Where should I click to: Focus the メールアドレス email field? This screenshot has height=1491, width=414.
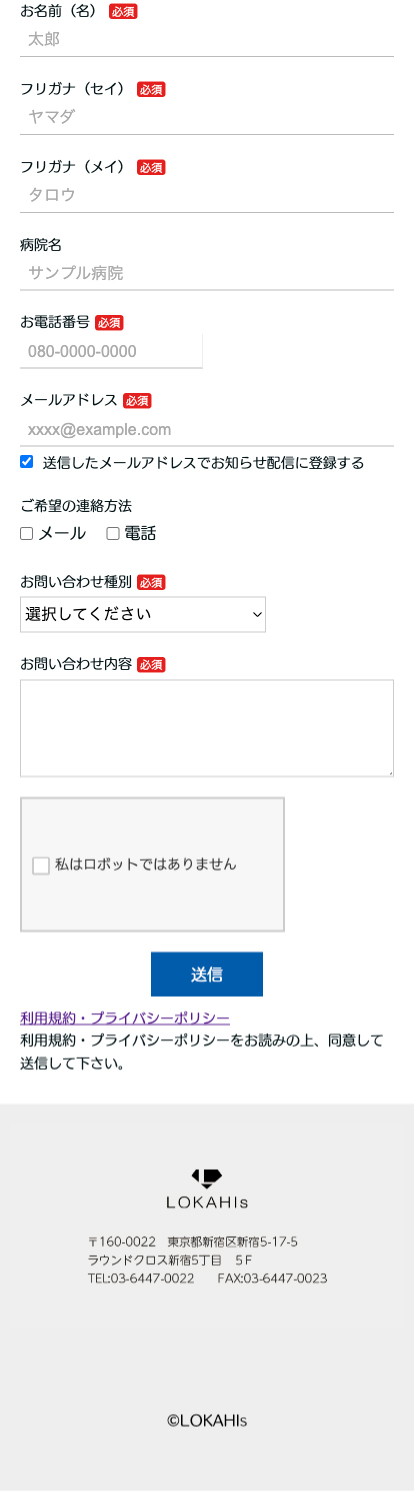(207, 430)
